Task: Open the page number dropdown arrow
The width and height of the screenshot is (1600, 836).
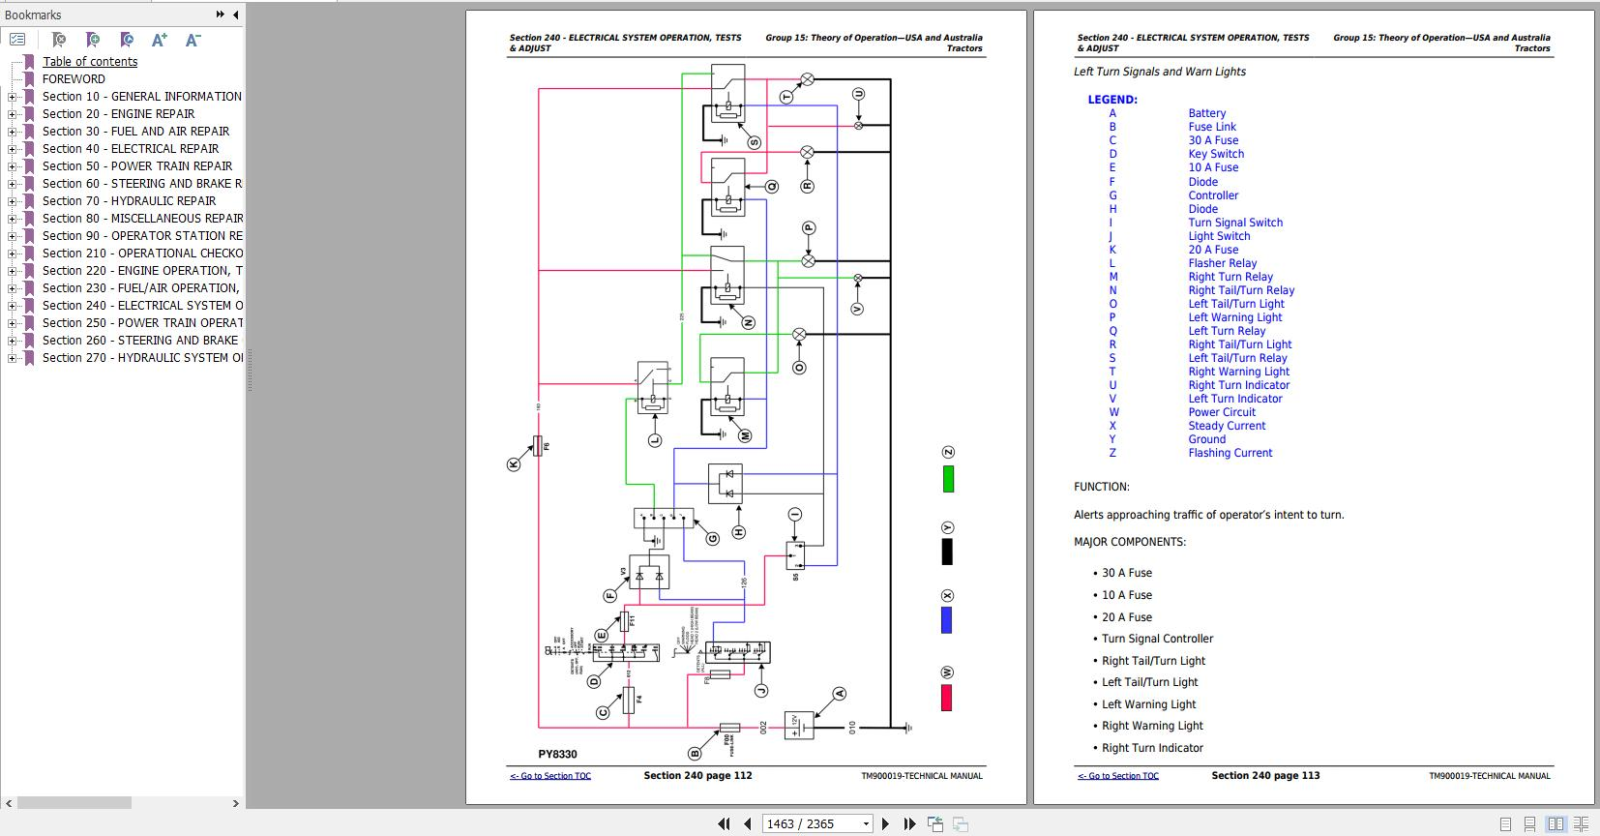Action: tap(866, 824)
